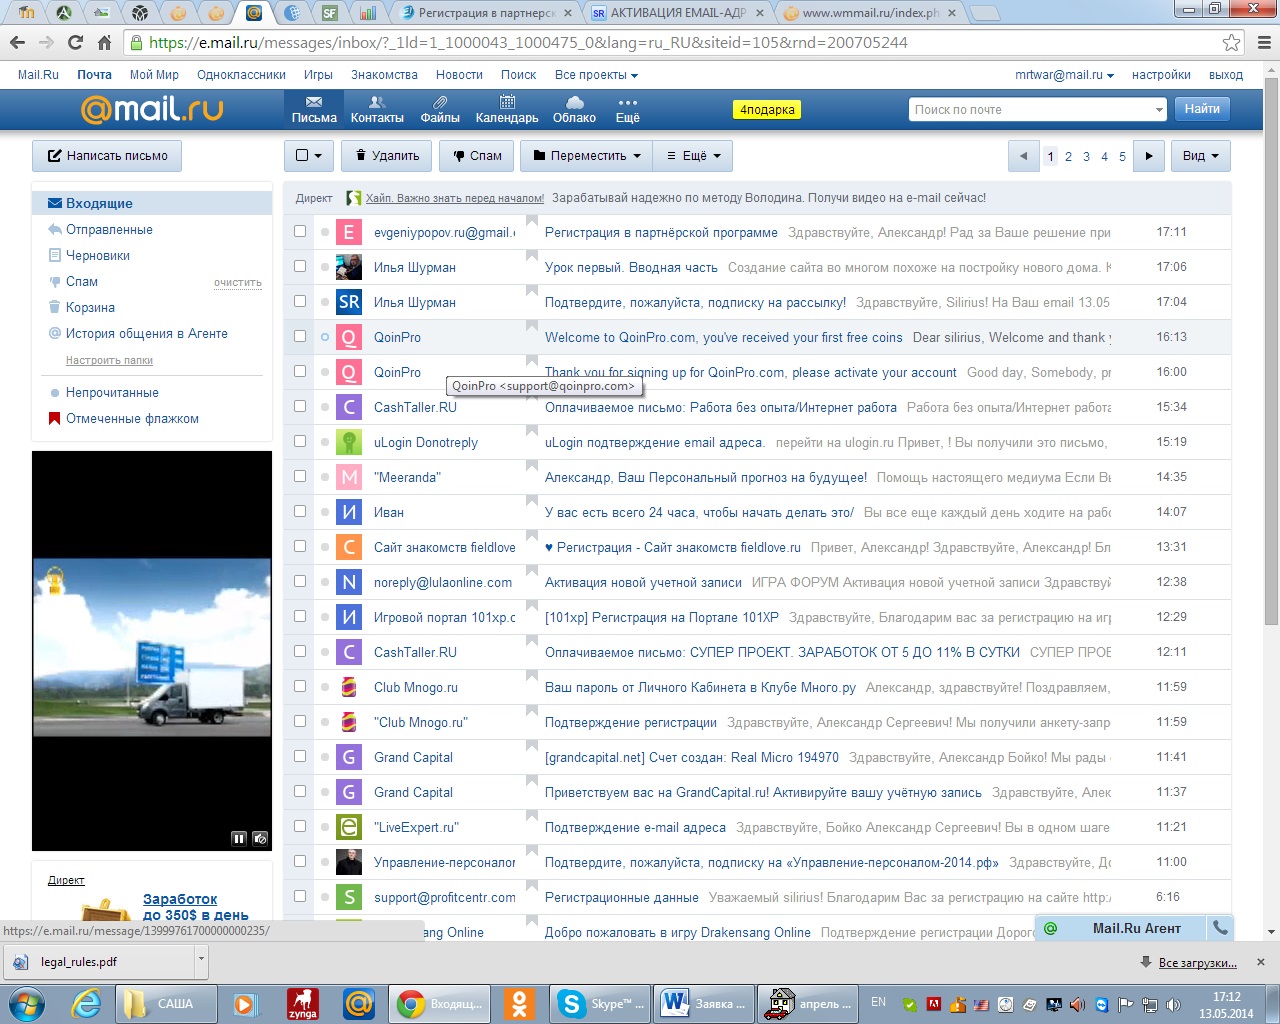Select the Иван email checkbox

point(300,511)
